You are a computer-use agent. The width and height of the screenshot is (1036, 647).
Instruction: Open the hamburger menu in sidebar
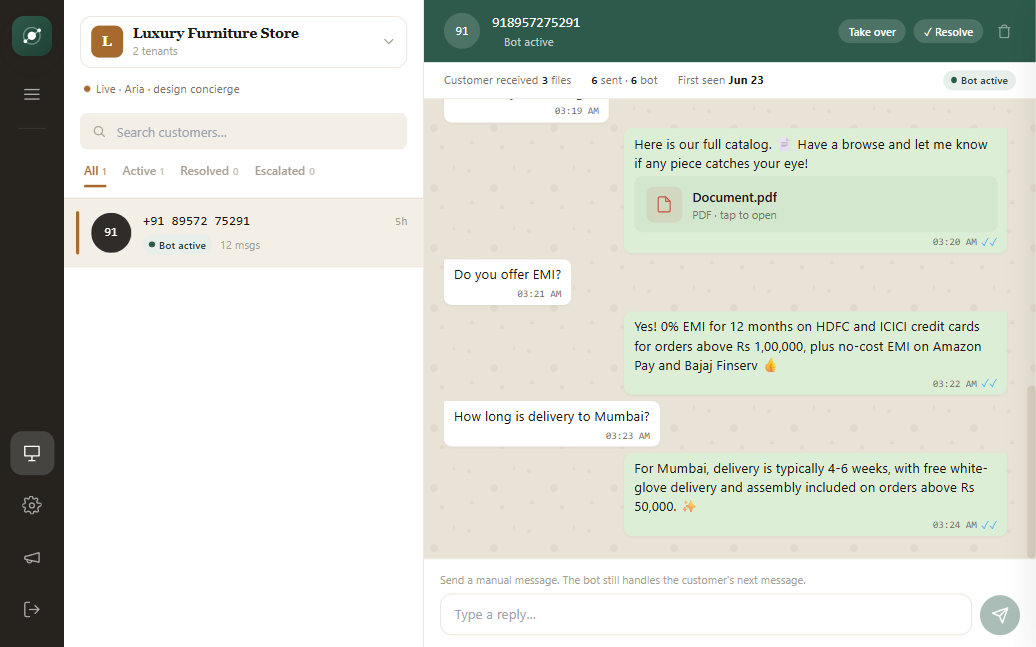(x=32, y=95)
